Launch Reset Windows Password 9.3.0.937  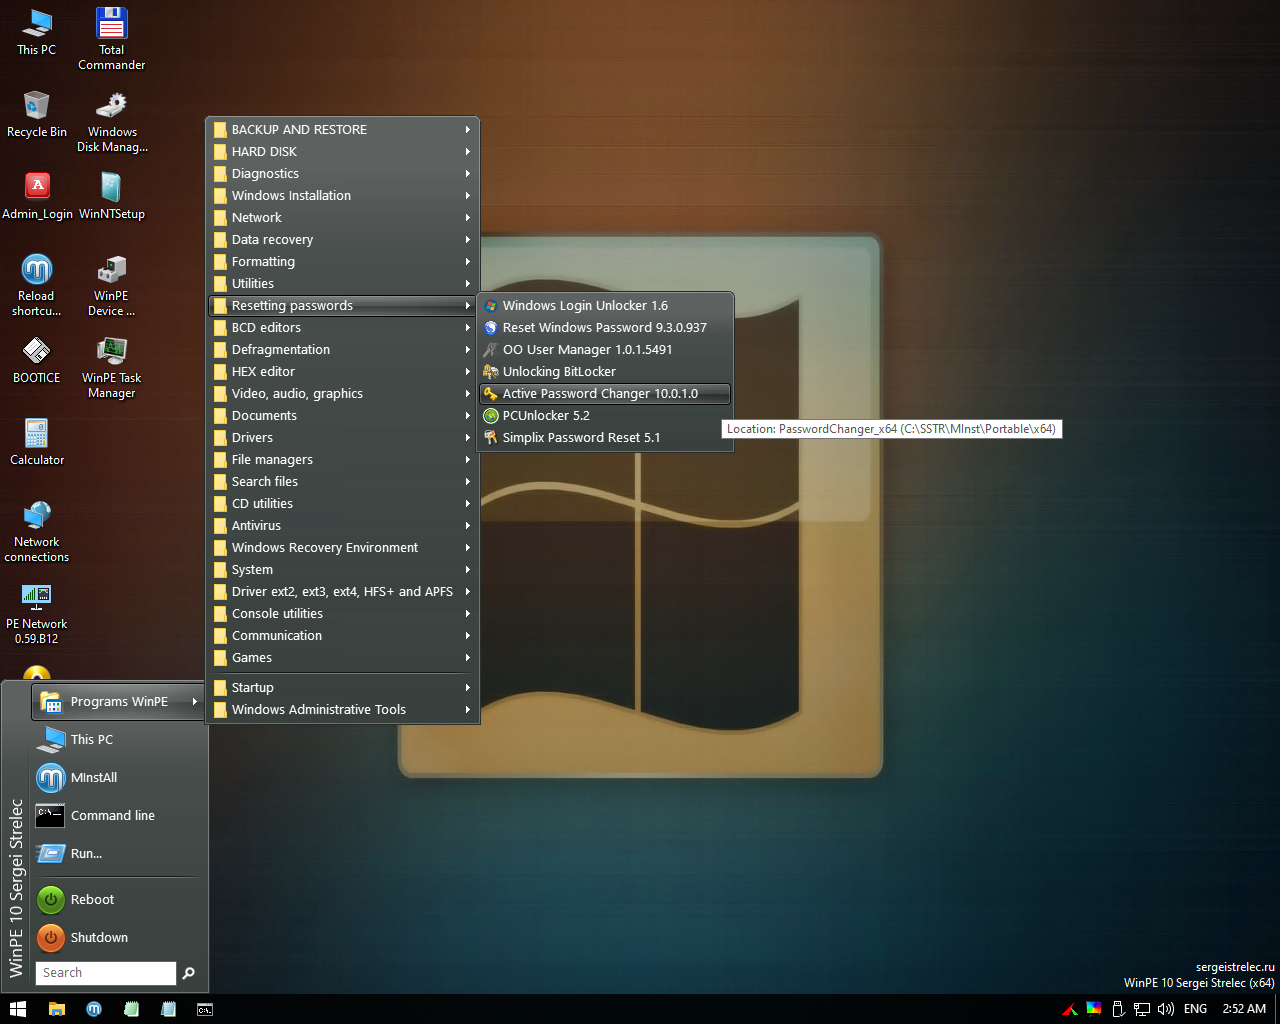(x=605, y=327)
